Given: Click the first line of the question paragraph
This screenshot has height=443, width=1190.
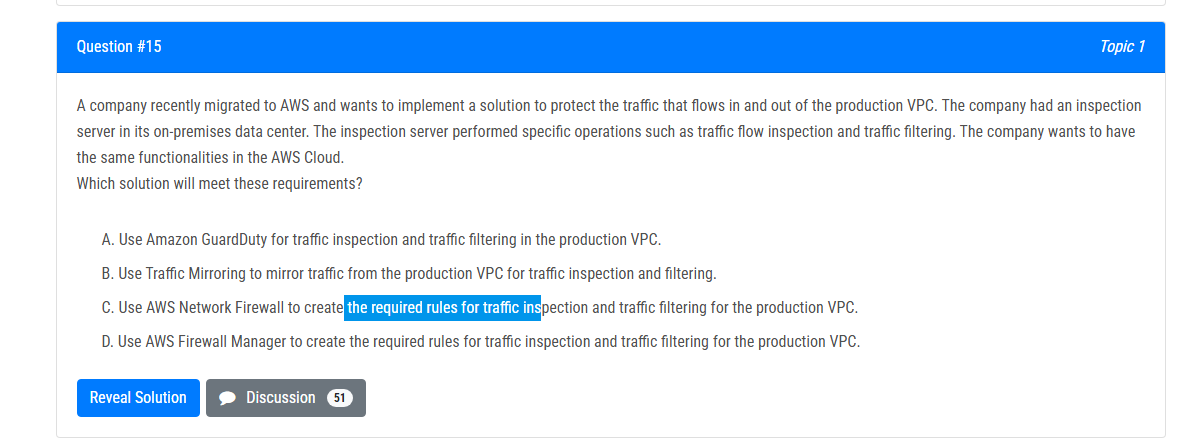Looking at the screenshot, I should (609, 105).
